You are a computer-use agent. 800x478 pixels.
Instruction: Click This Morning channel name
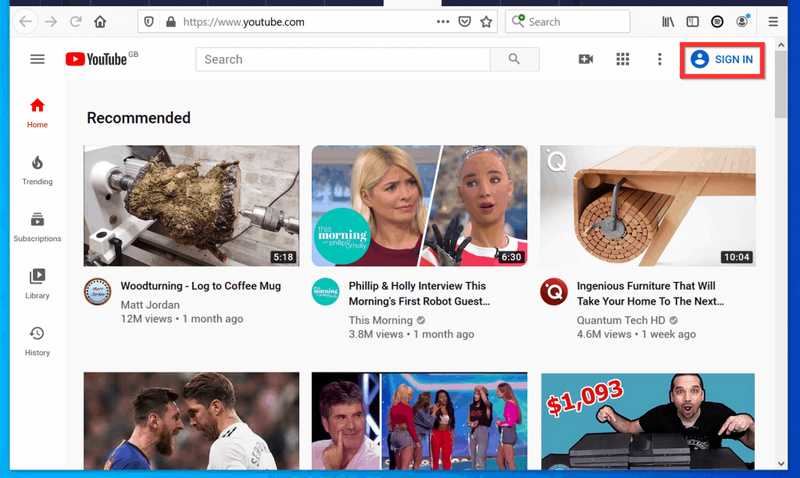tap(381, 320)
